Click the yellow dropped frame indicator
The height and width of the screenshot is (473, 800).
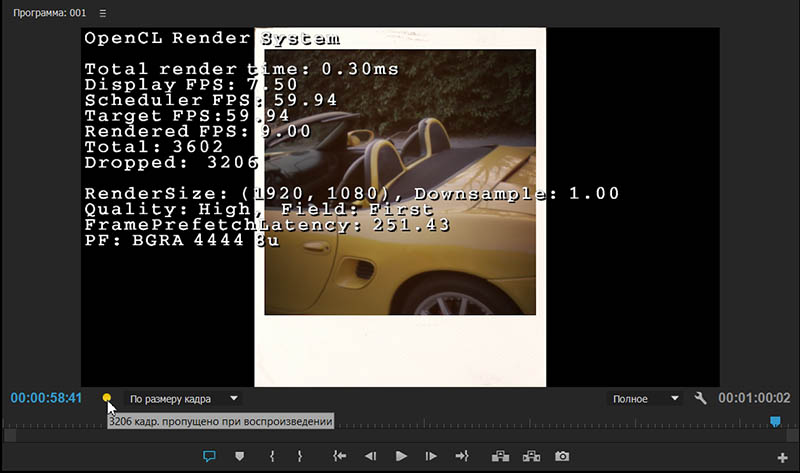coord(107,397)
